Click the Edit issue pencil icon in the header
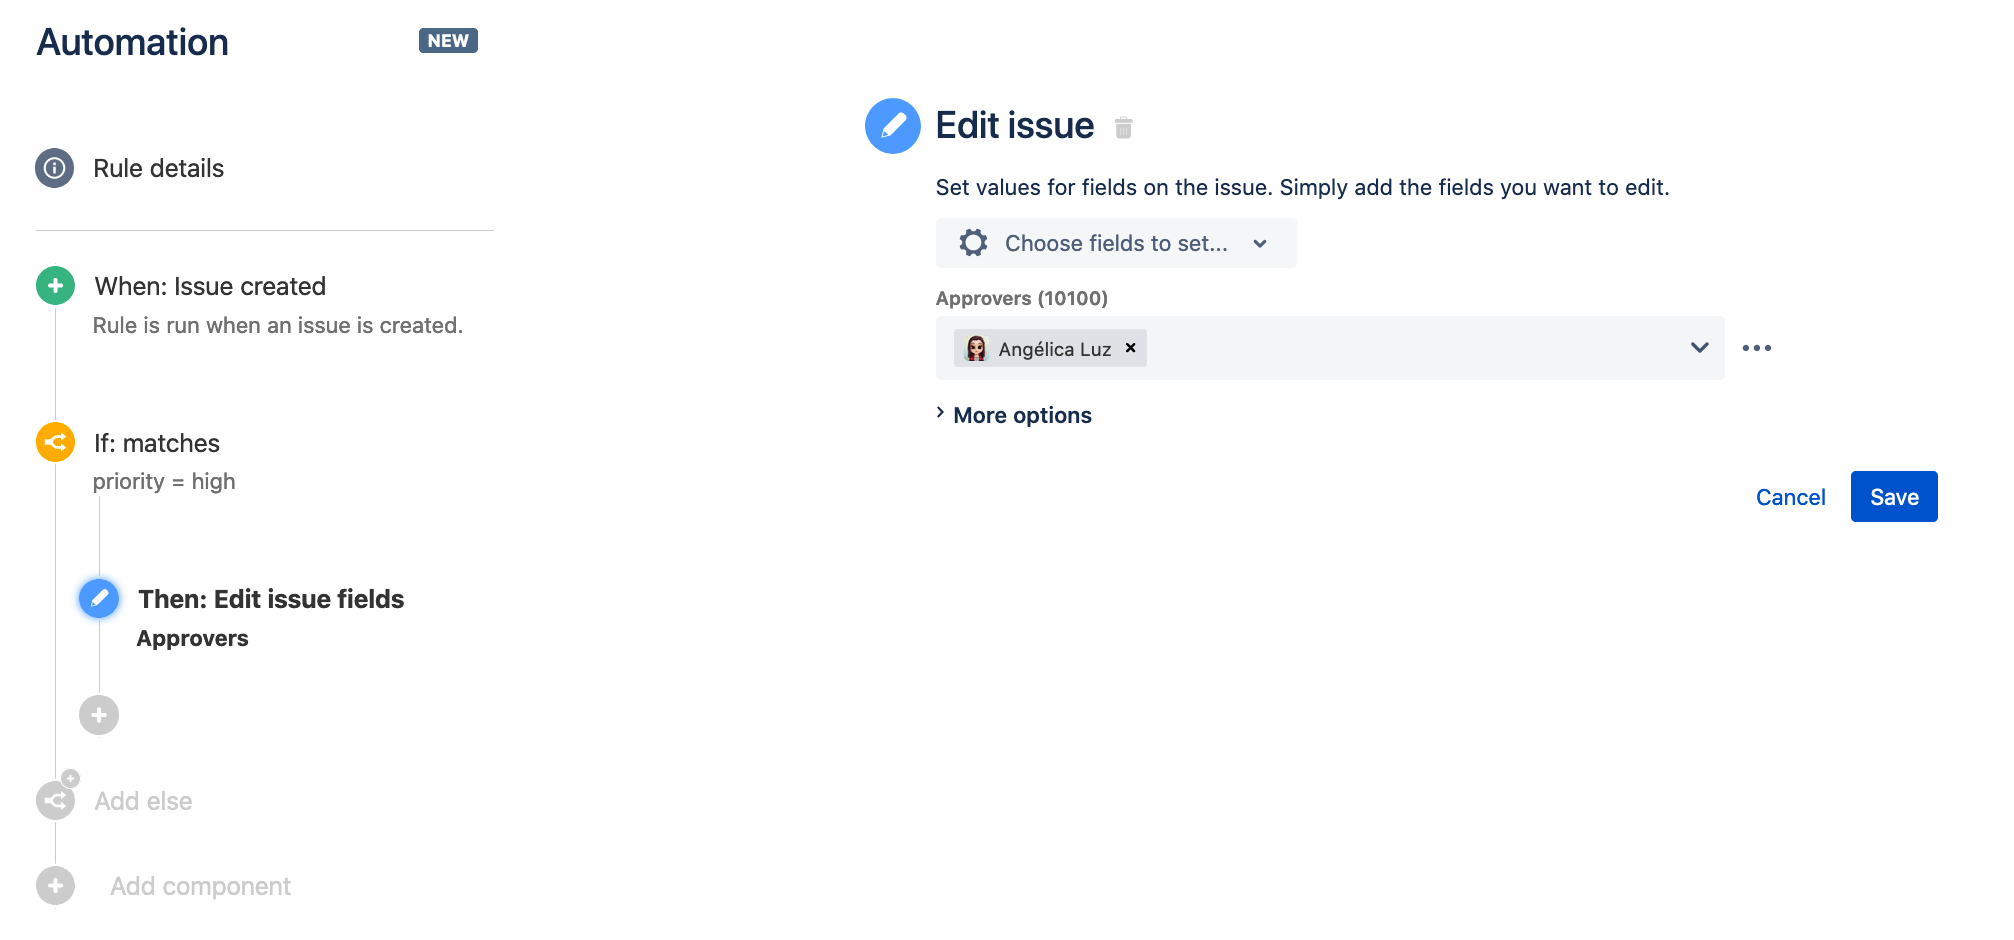The image size is (2014, 940). tap(892, 126)
